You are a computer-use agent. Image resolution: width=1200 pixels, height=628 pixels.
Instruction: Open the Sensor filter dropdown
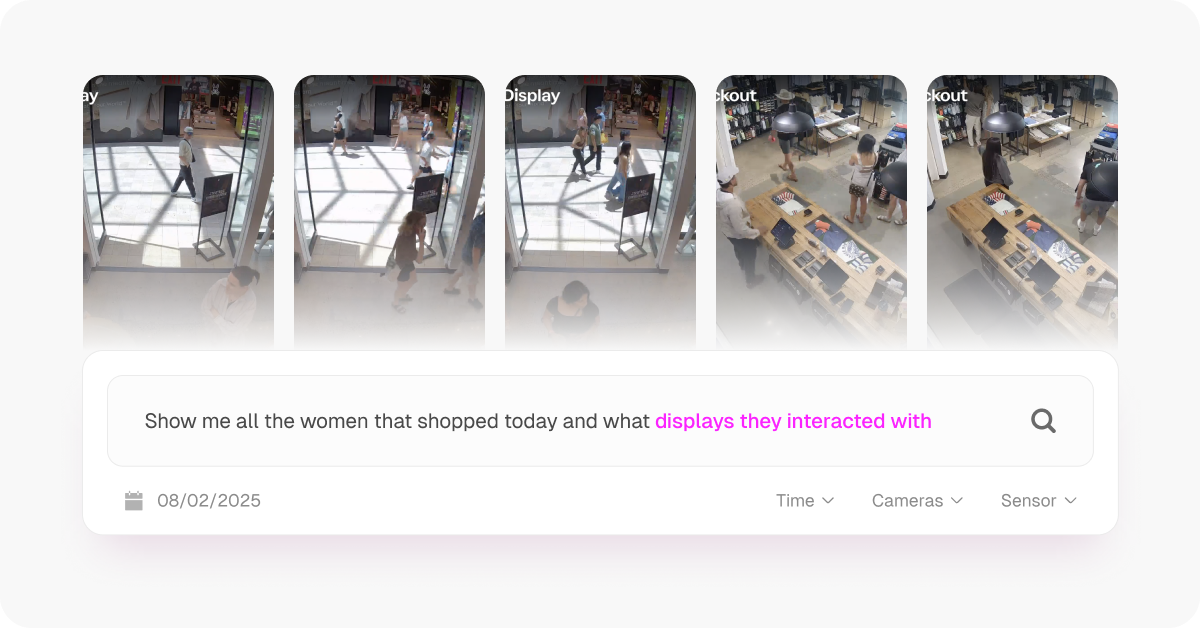[x=1039, y=501]
